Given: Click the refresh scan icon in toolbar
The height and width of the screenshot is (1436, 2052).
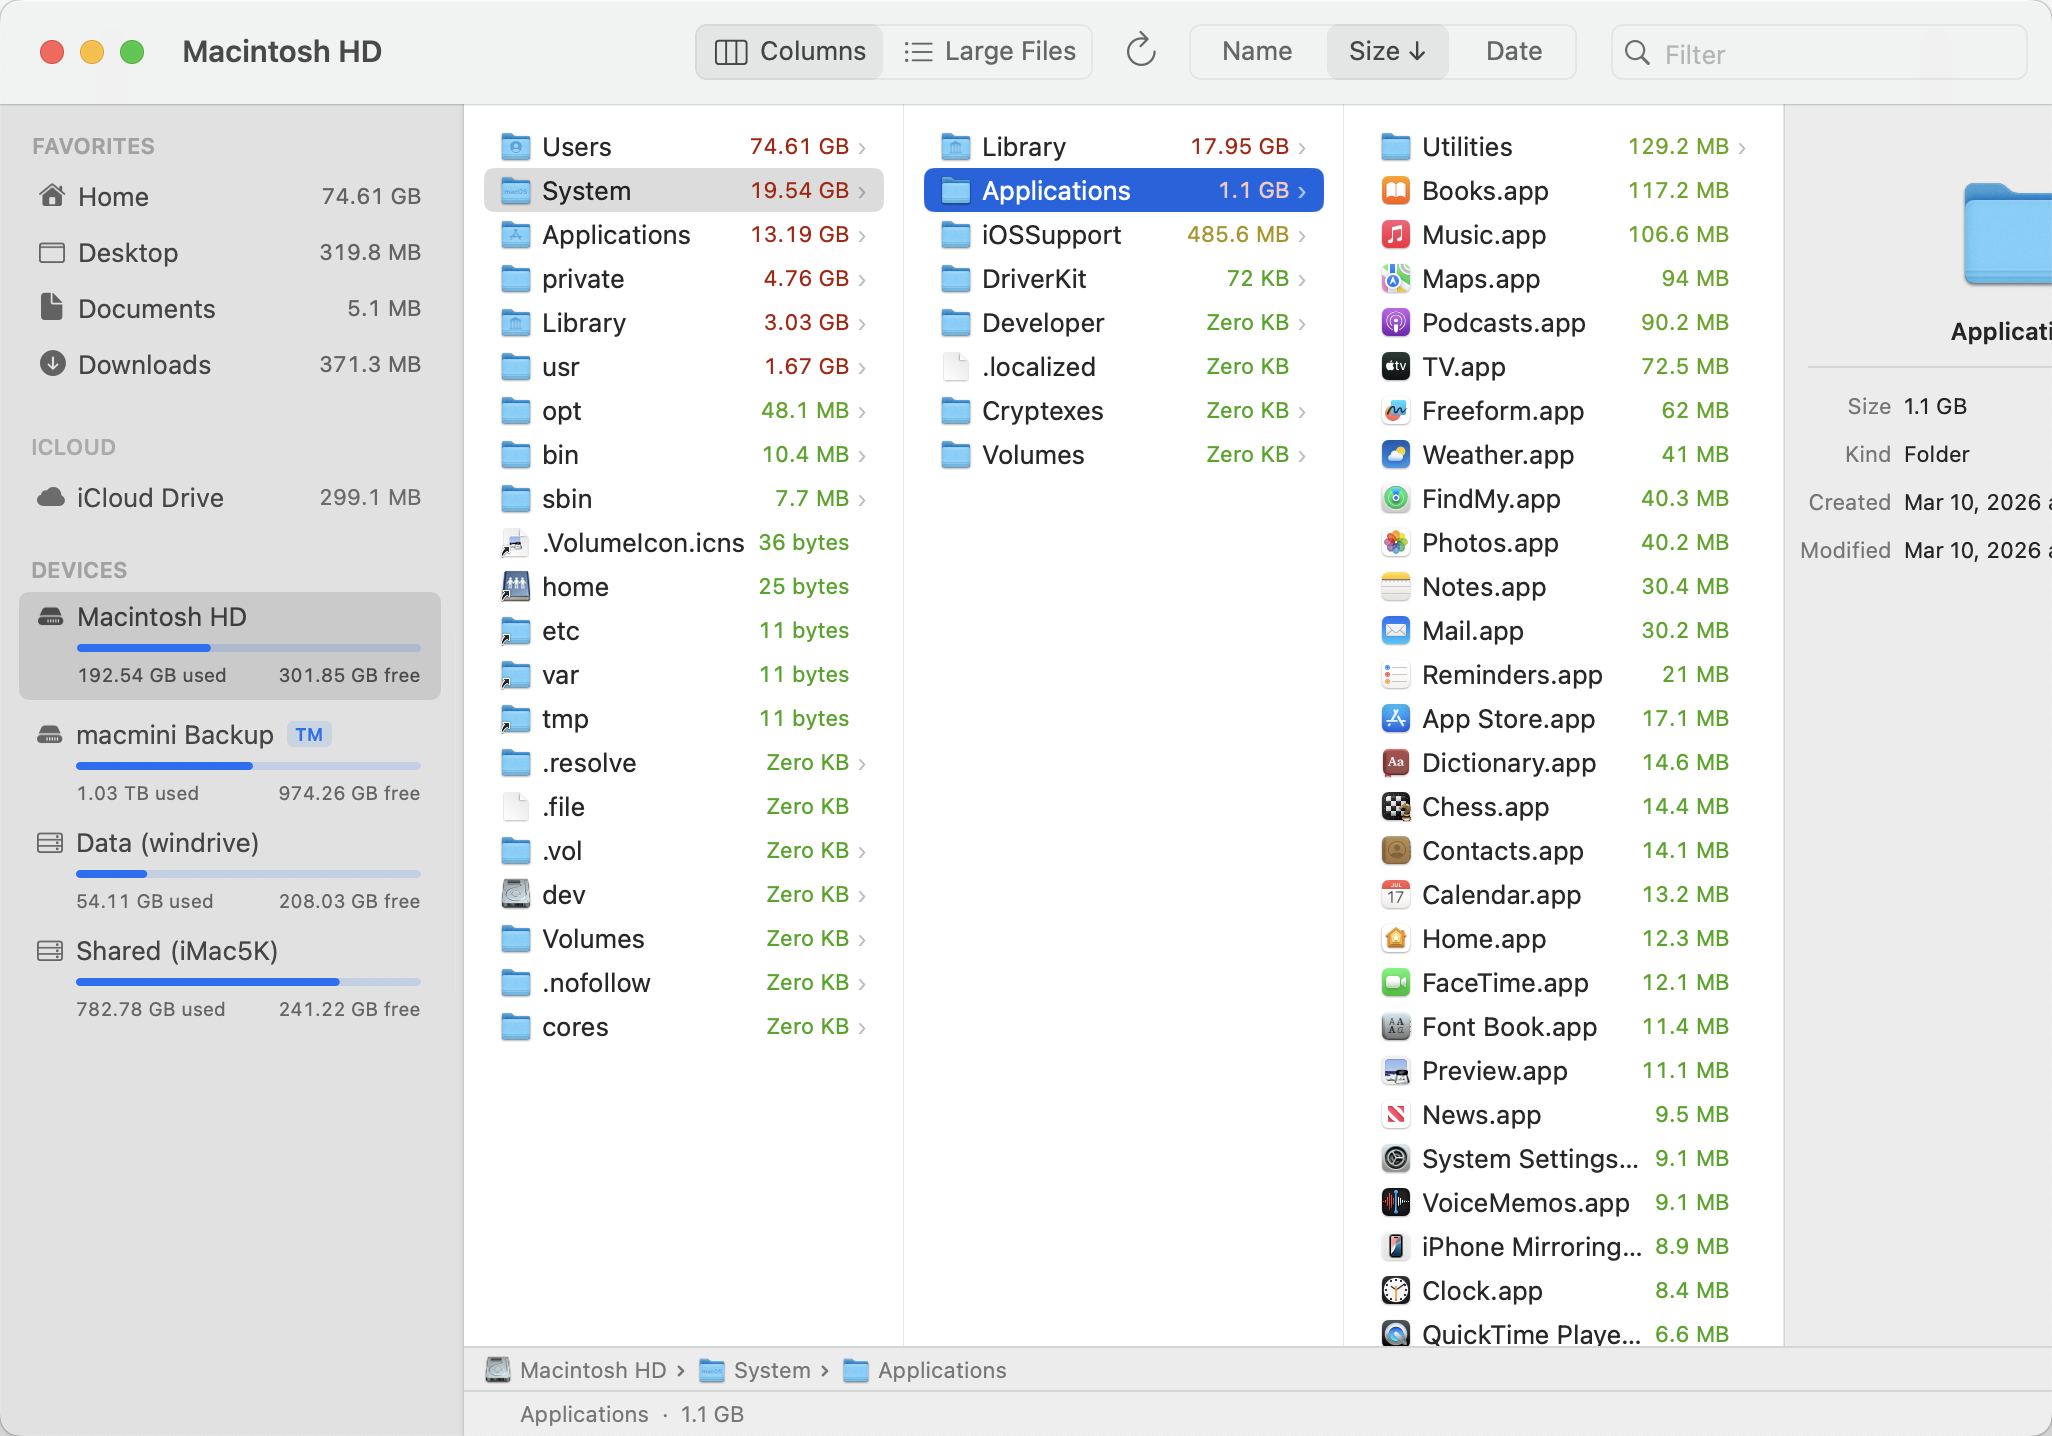Looking at the screenshot, I should coord(1140,51).
